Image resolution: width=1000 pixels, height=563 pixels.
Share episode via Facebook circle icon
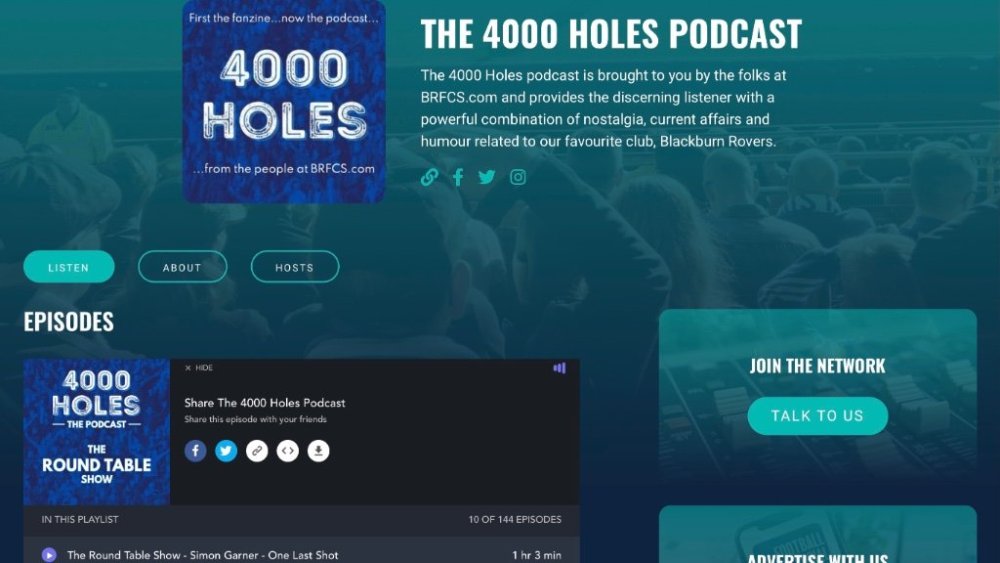pyautogui.click(x=195, y=451)
